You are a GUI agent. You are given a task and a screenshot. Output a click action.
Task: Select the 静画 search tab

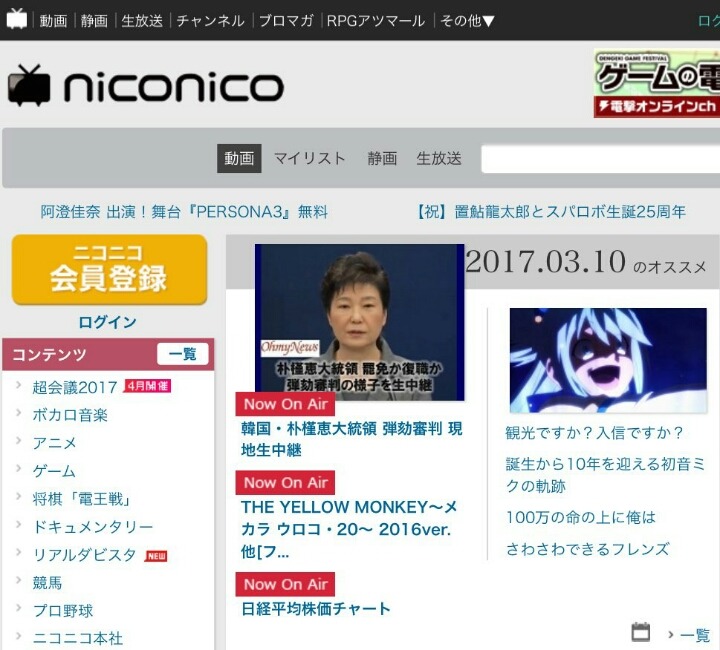pos(382,158)
